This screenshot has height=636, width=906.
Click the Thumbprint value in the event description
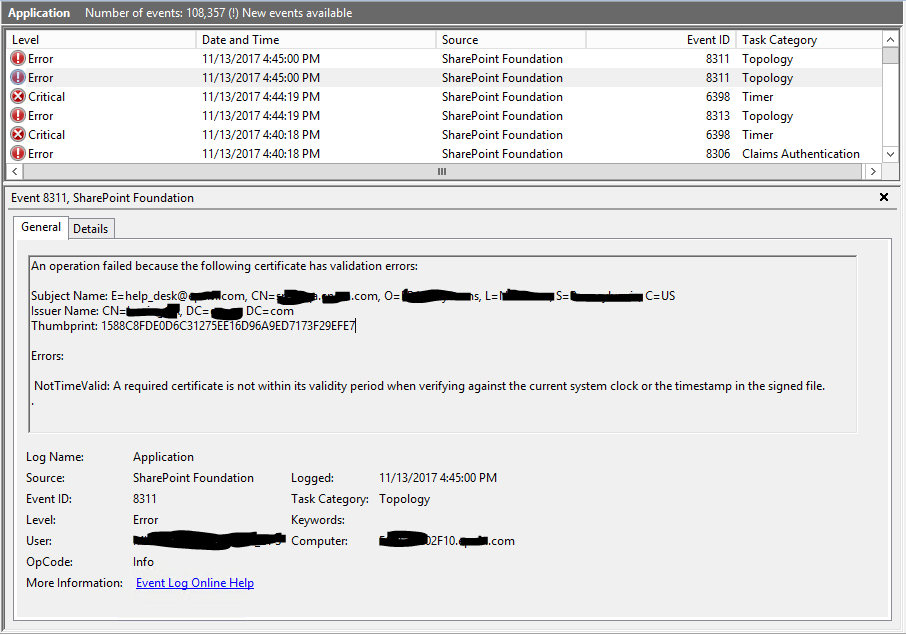tap(228, 326)
